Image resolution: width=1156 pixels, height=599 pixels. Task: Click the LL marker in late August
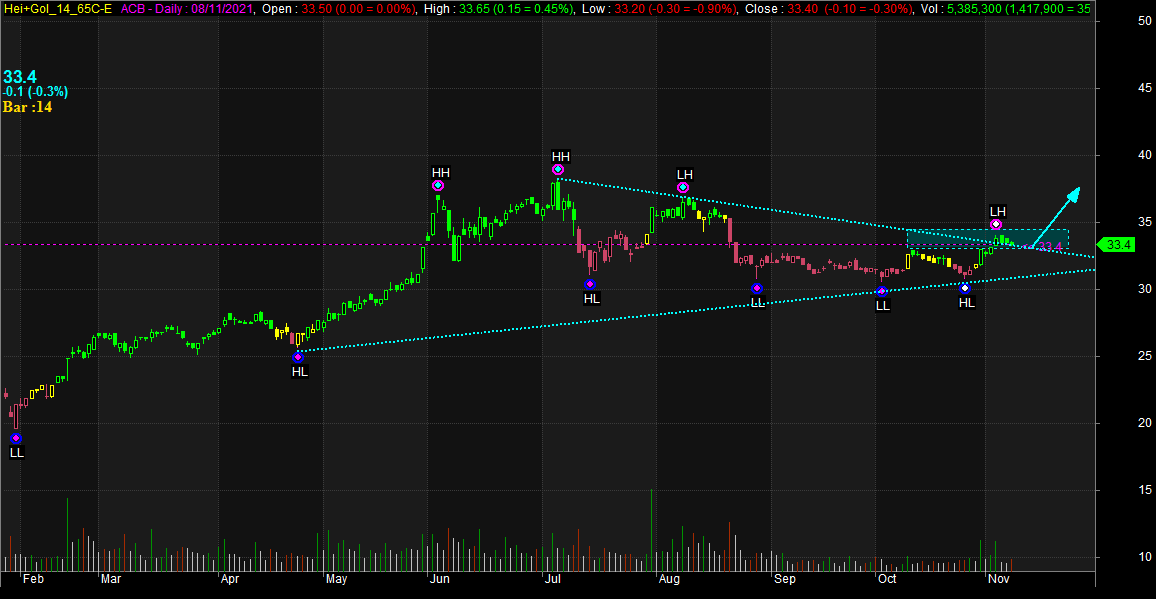click(757, 289)
